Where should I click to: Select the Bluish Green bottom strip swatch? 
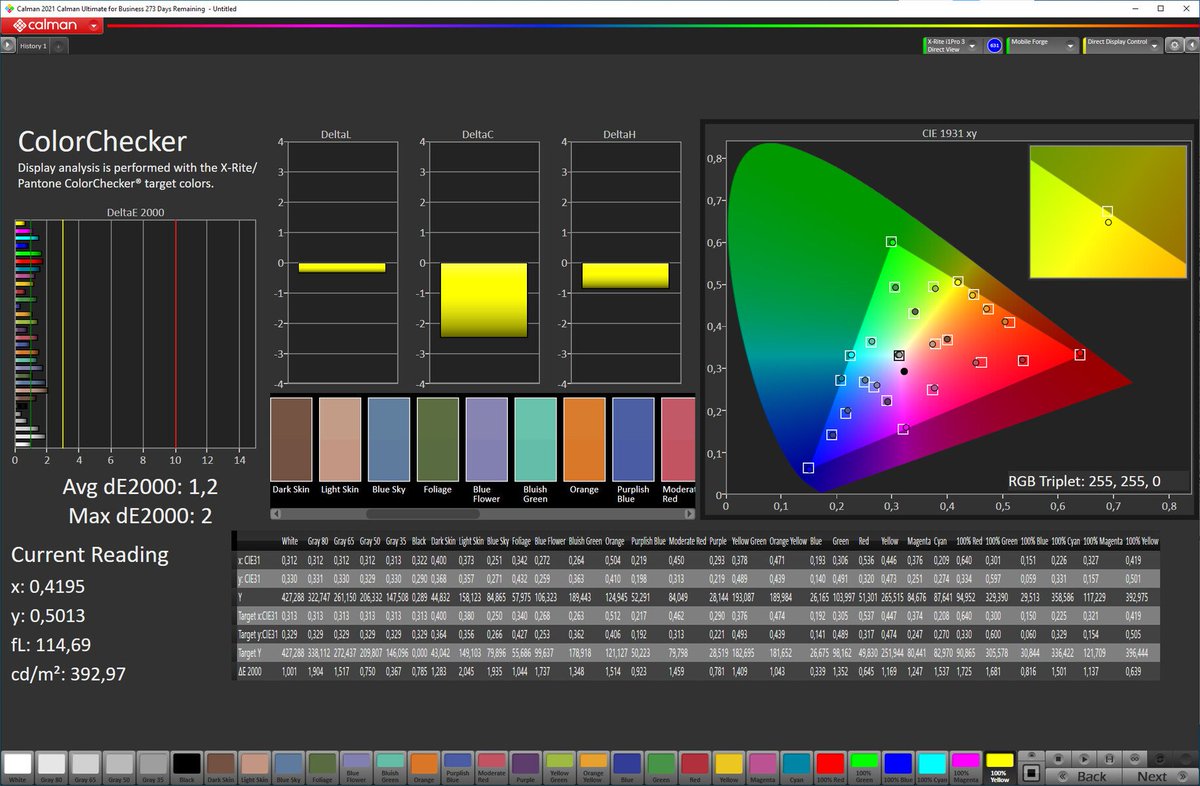pos(390,767)
